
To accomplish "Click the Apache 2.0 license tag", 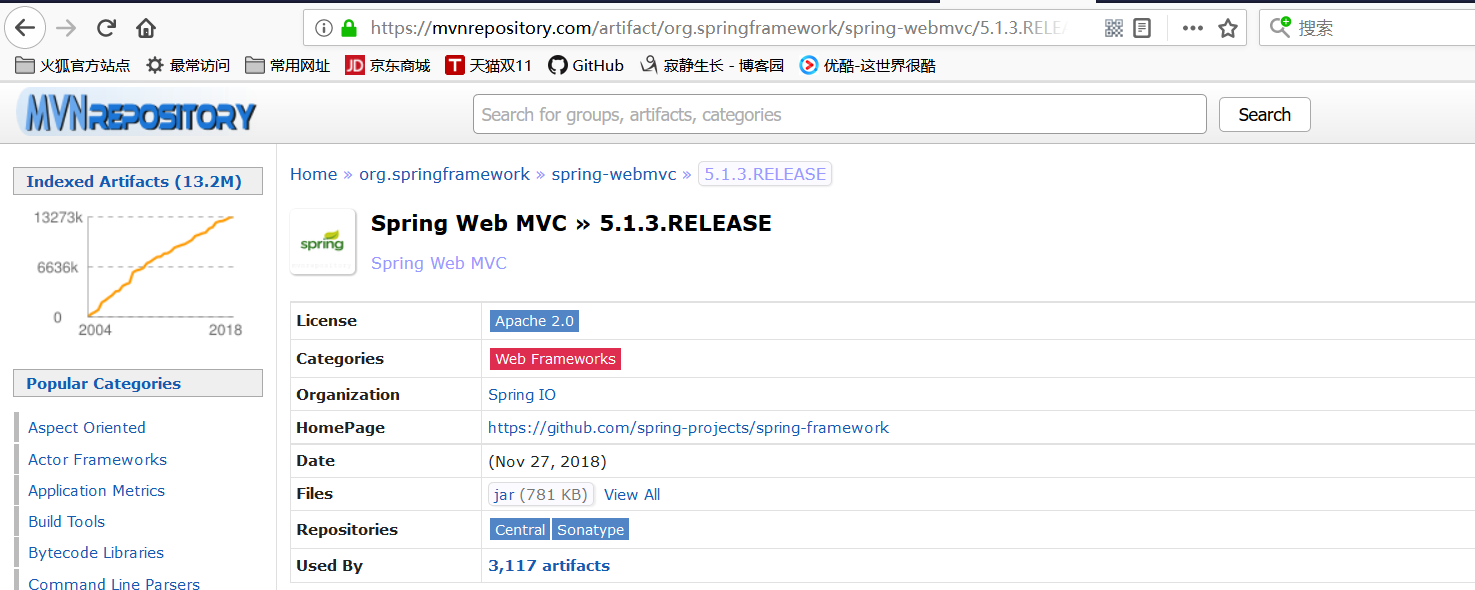I will tap(534, 321).
